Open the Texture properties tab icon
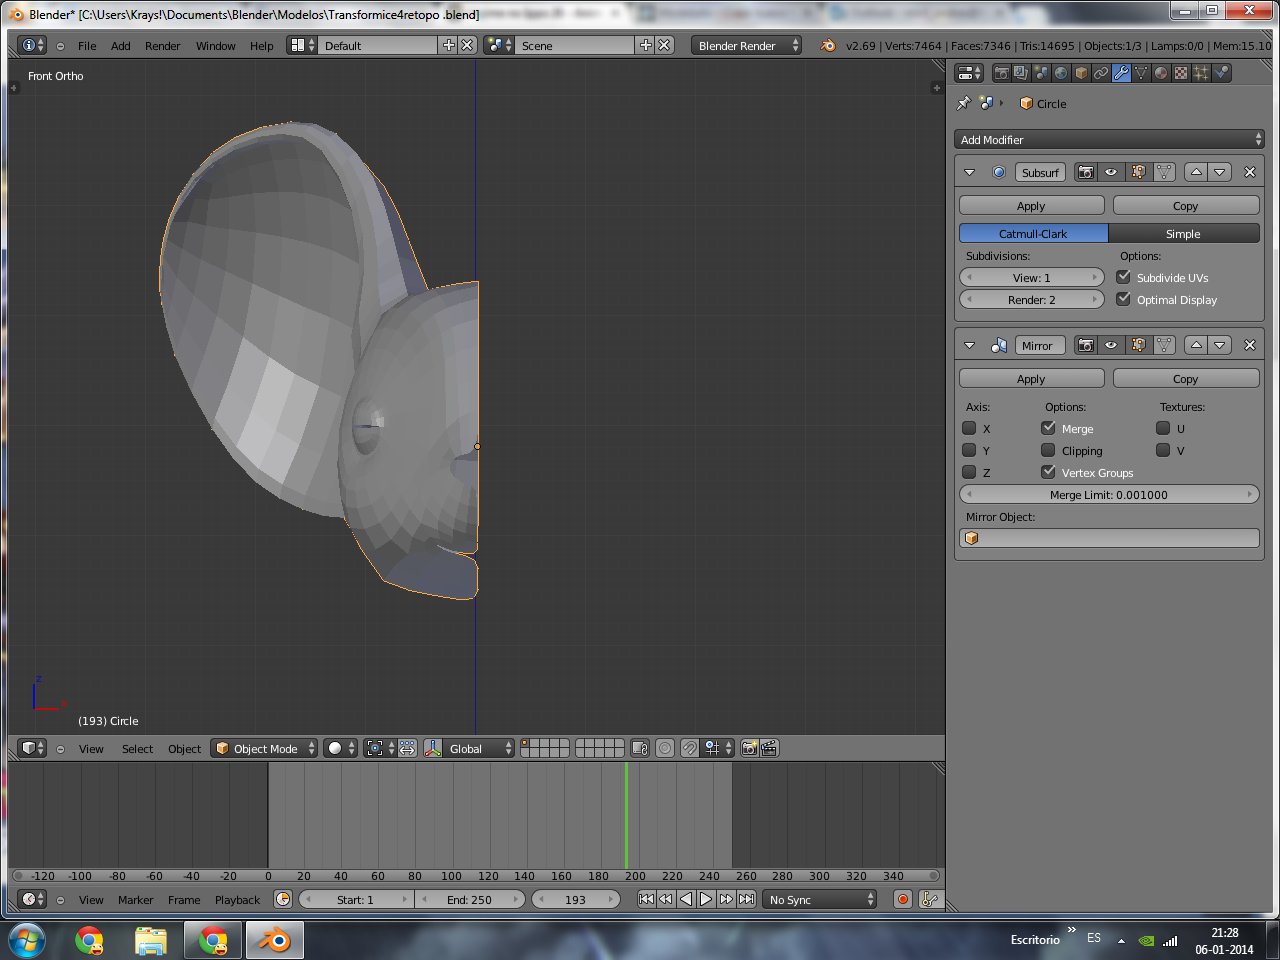 click(x=1181, y=73)
